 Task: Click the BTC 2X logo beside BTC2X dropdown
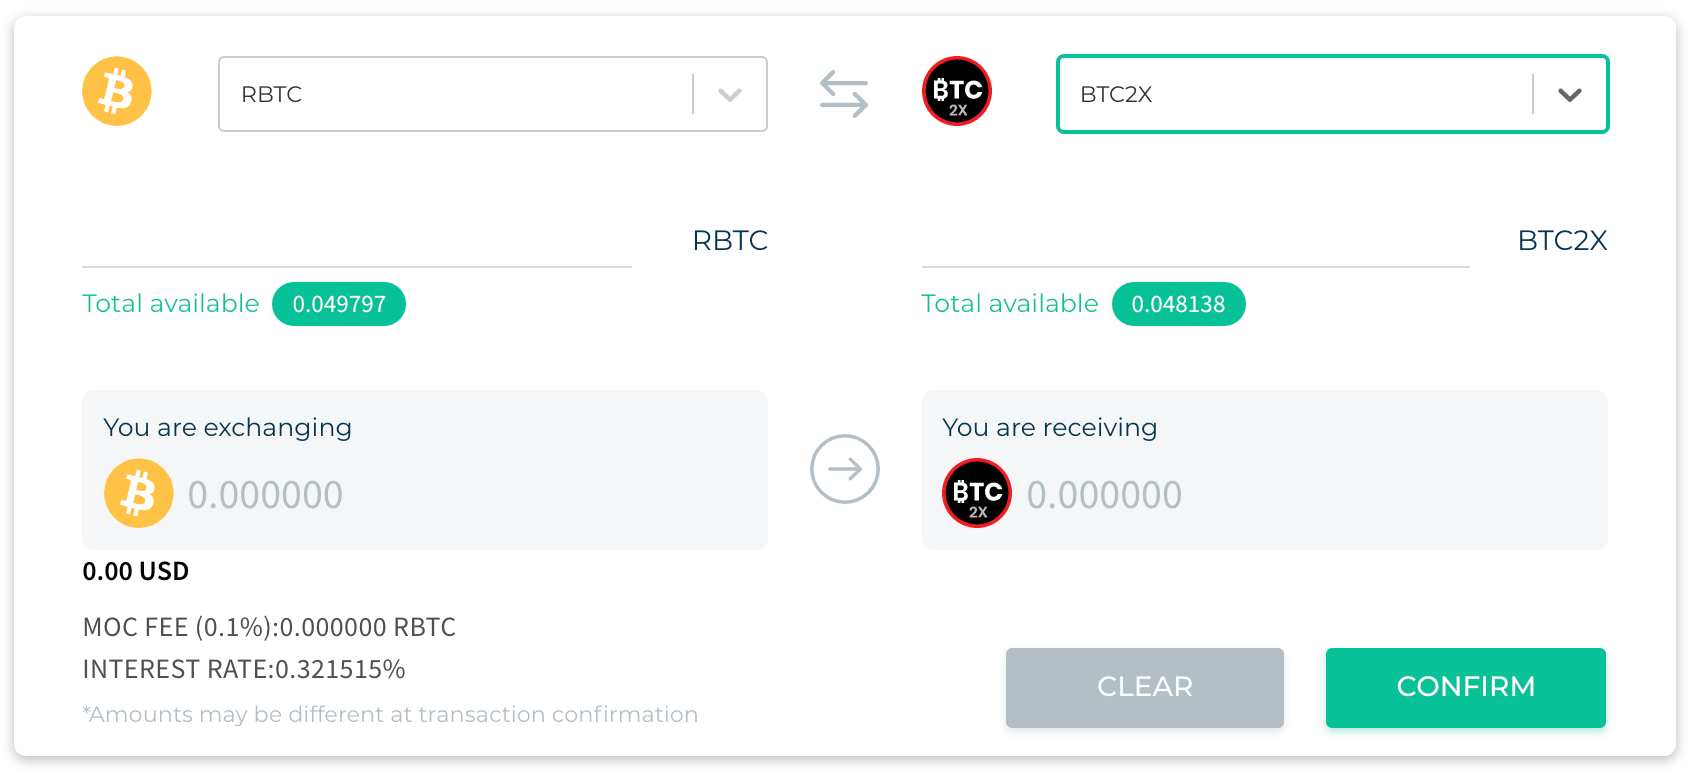click(x=957, y=91)
